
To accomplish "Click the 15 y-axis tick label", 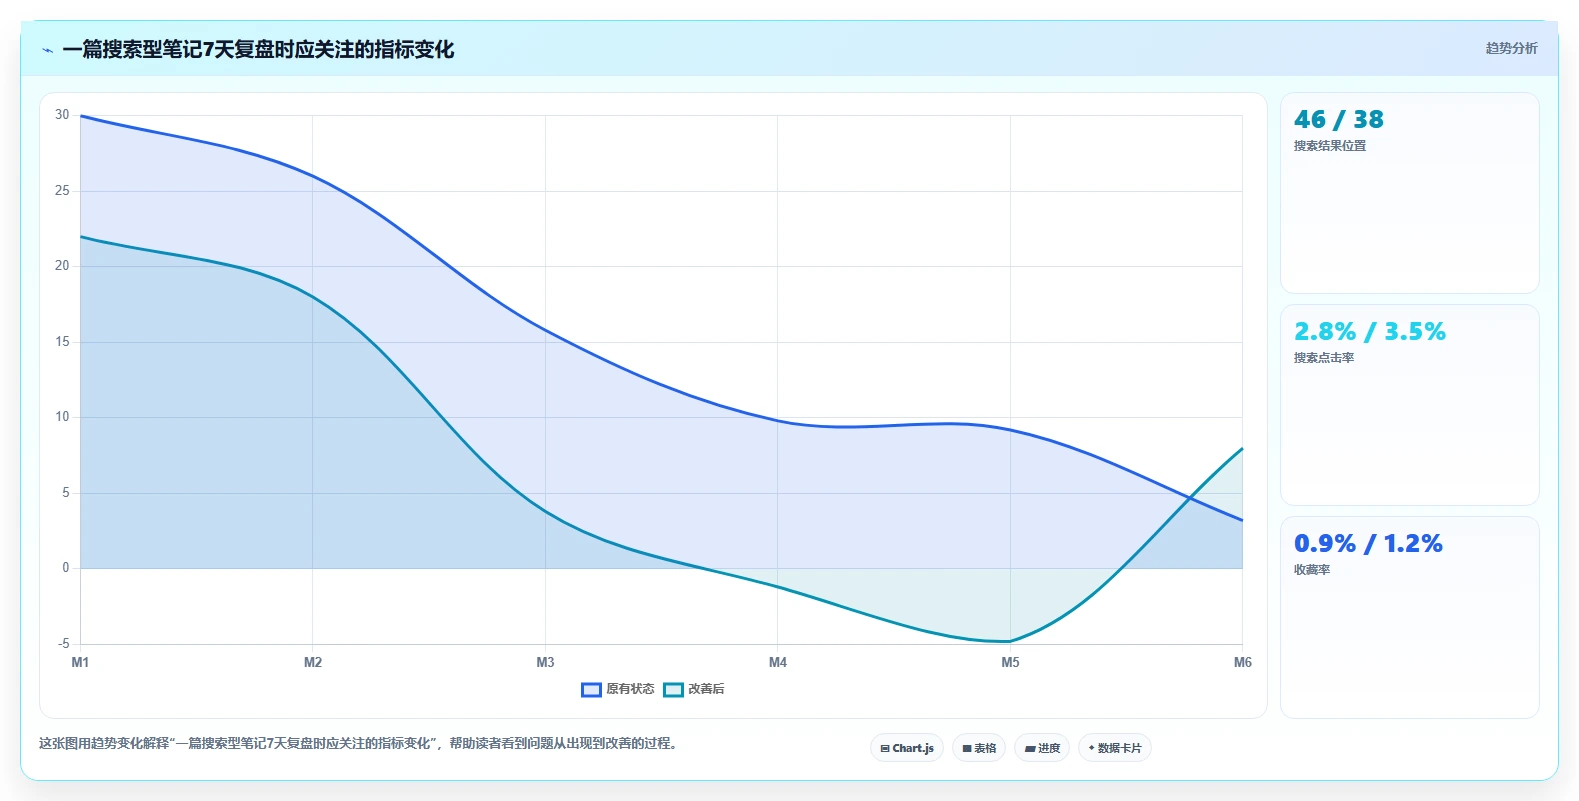I will [62, 342].
